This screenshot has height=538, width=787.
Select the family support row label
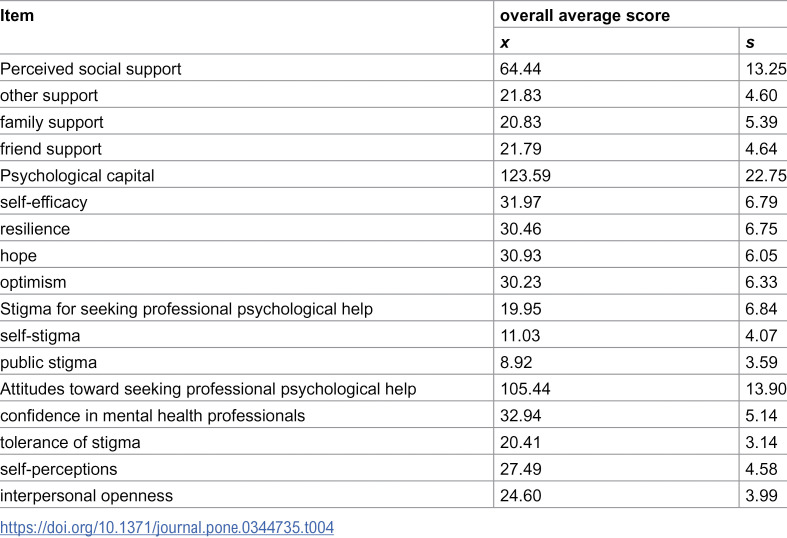(52, 122)
